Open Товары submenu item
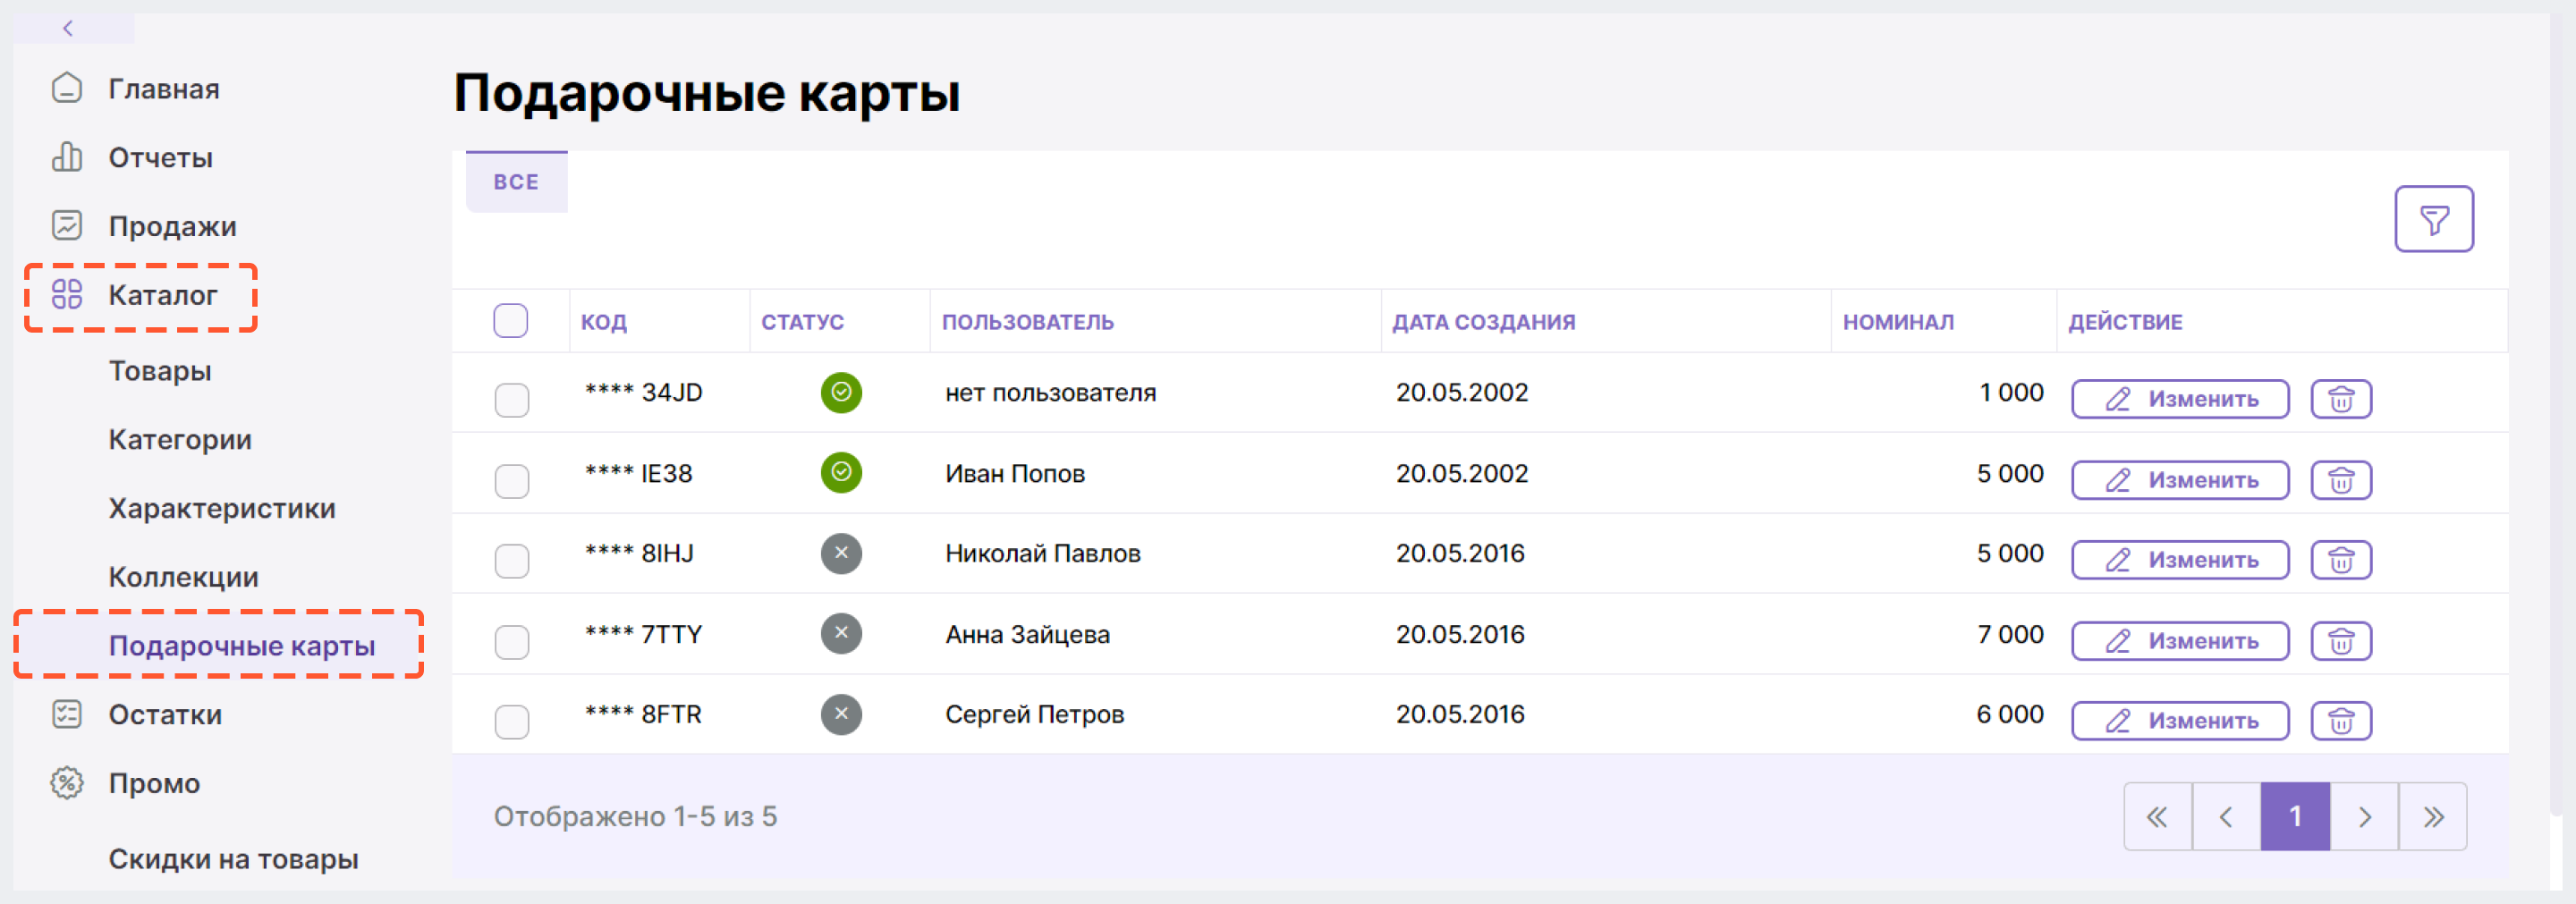This screenshot has height=904, width=2576. 160,371
